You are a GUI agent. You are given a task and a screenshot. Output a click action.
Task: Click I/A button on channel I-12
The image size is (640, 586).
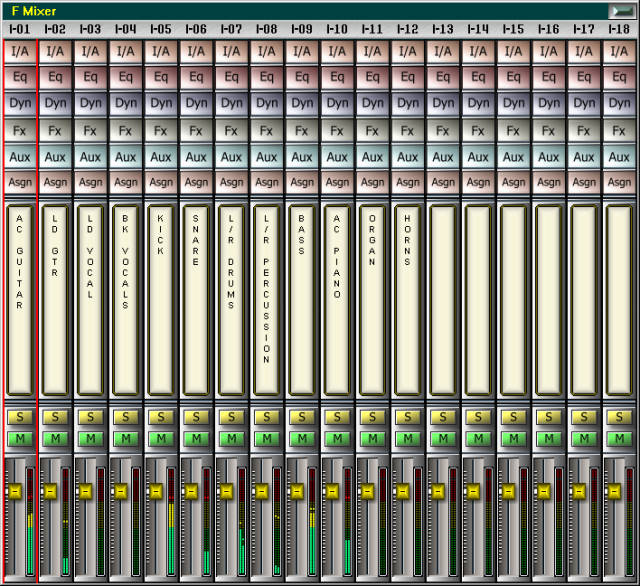407,50
